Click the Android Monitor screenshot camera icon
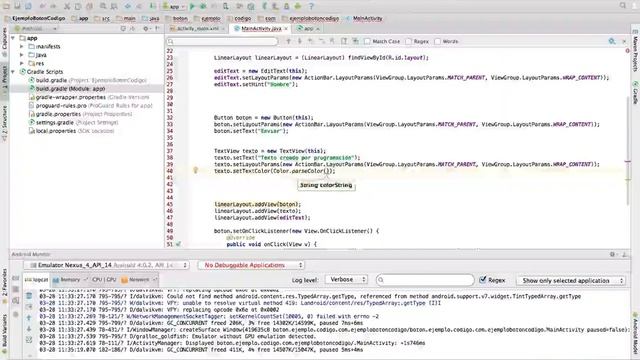This screenshot has width=640, height=360. [x=16, y=278]
